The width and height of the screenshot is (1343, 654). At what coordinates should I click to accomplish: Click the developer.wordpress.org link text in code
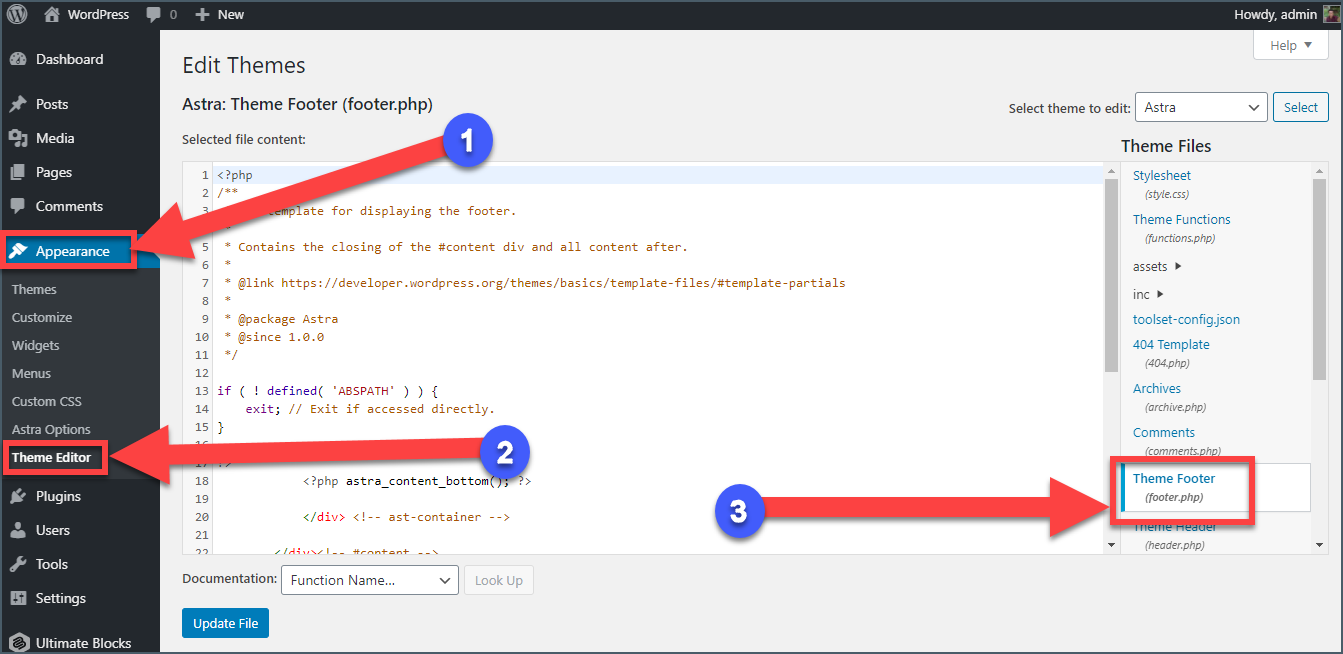coord(563,283)
